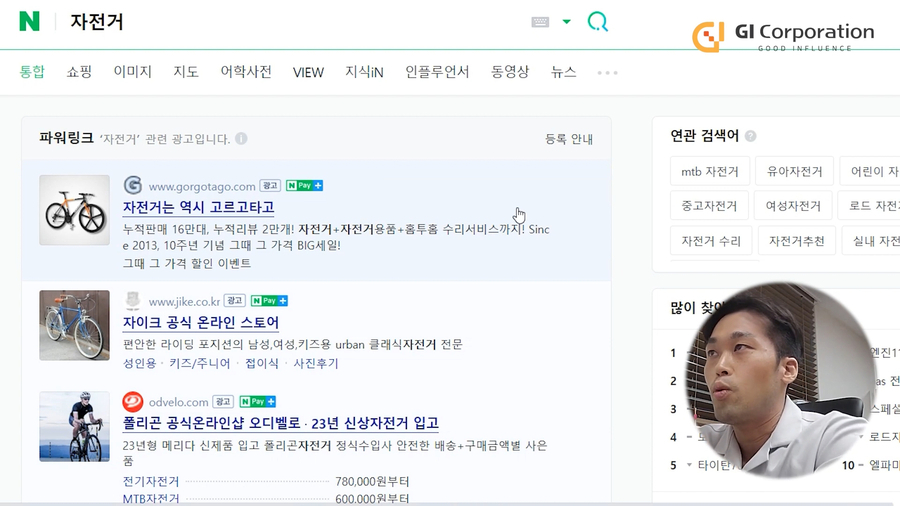Image resolution: width=900 pixels, height=506 pixels.
Task: Open the MTB자전거 price link
Action: click(151, 499)
